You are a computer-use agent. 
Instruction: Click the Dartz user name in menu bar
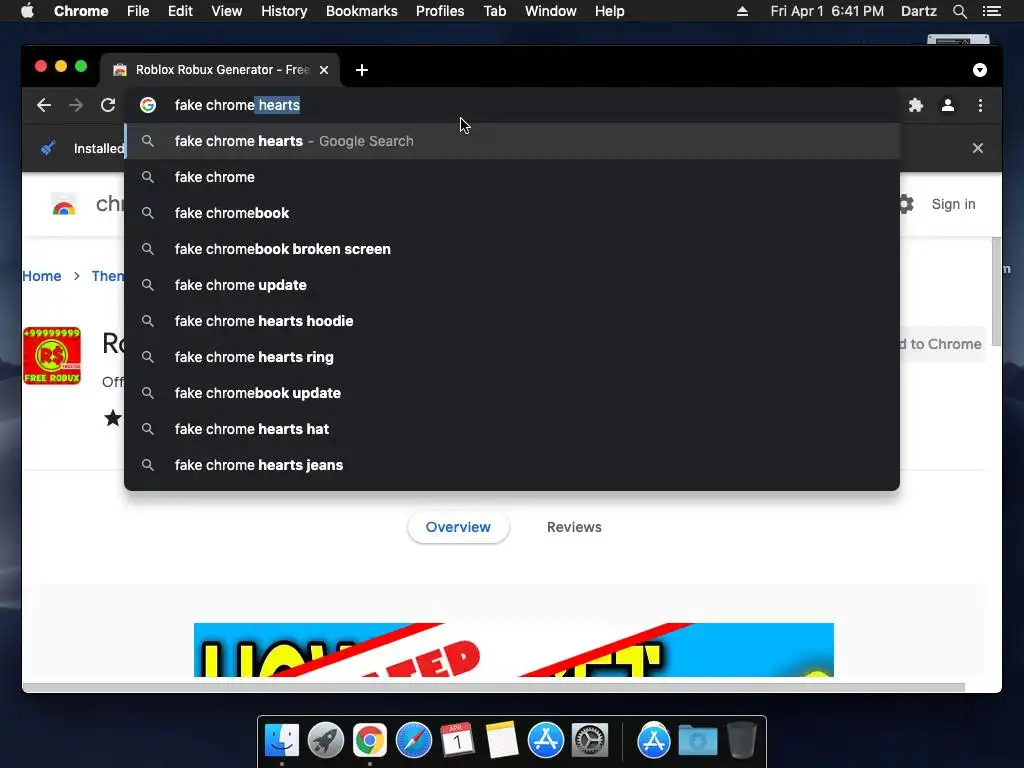click(x=919, y=11)
